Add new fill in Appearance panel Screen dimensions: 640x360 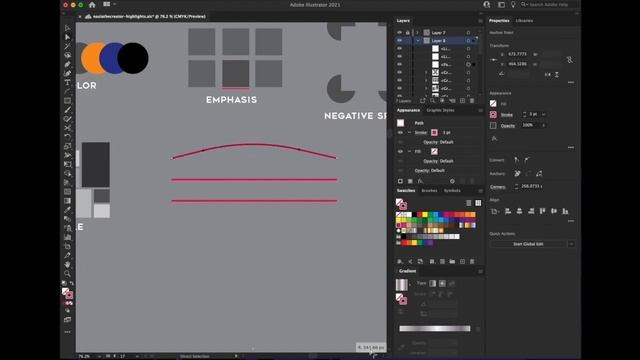tap(410, 181)
